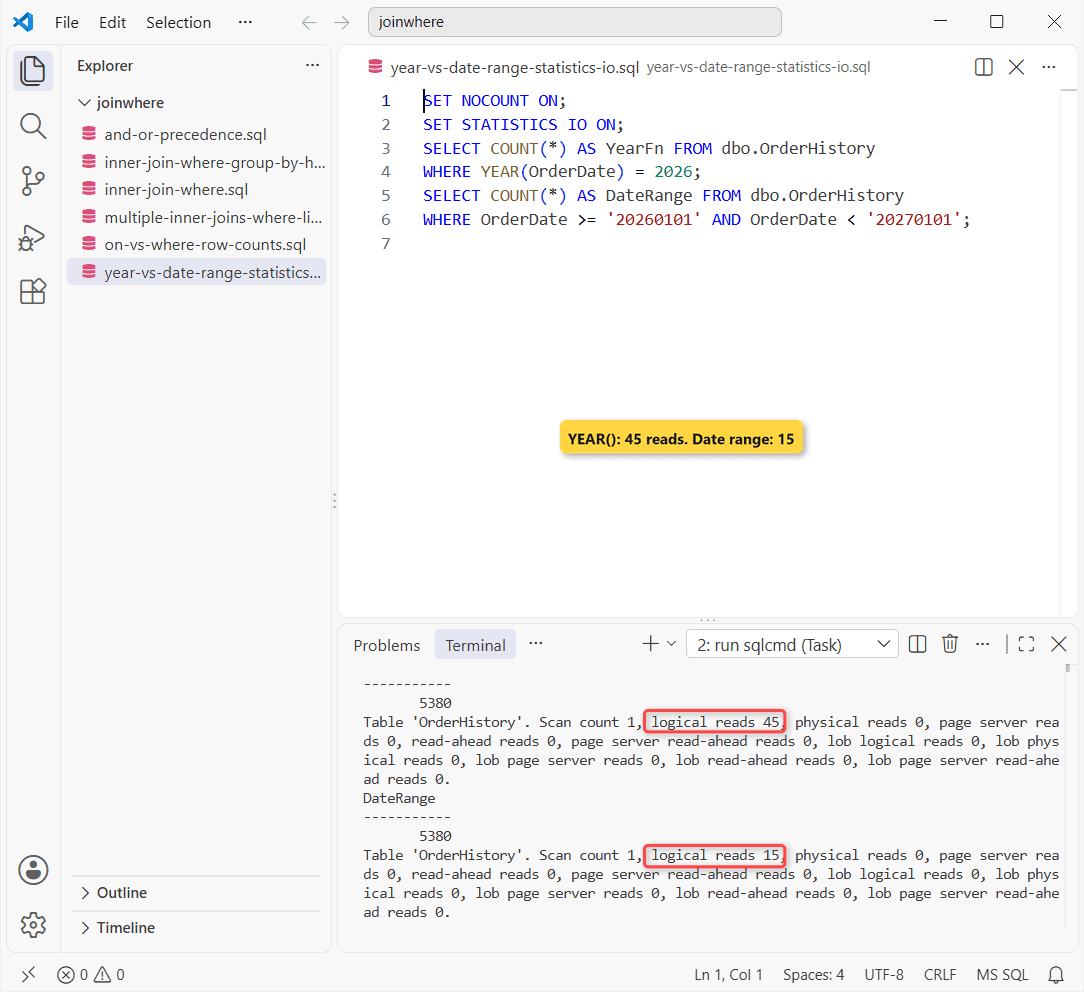
Task: Go back using the navigation arrow
Action: click(x=309, y=23)
